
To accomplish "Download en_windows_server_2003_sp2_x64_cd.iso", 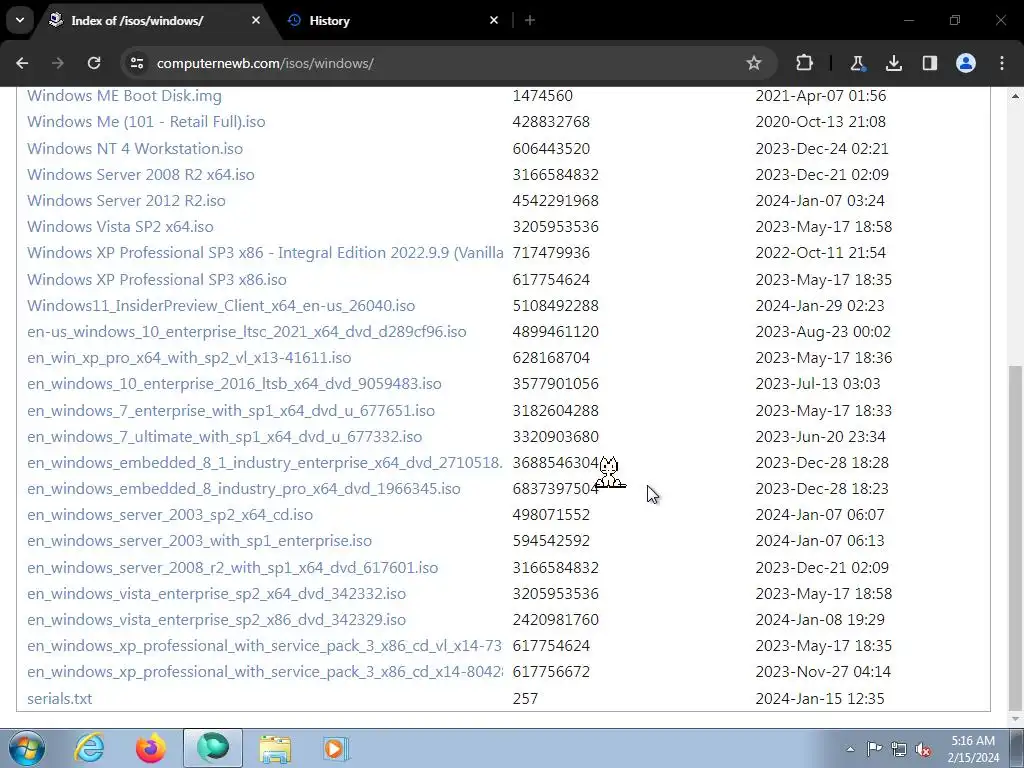I will click(x=170, y=516).
